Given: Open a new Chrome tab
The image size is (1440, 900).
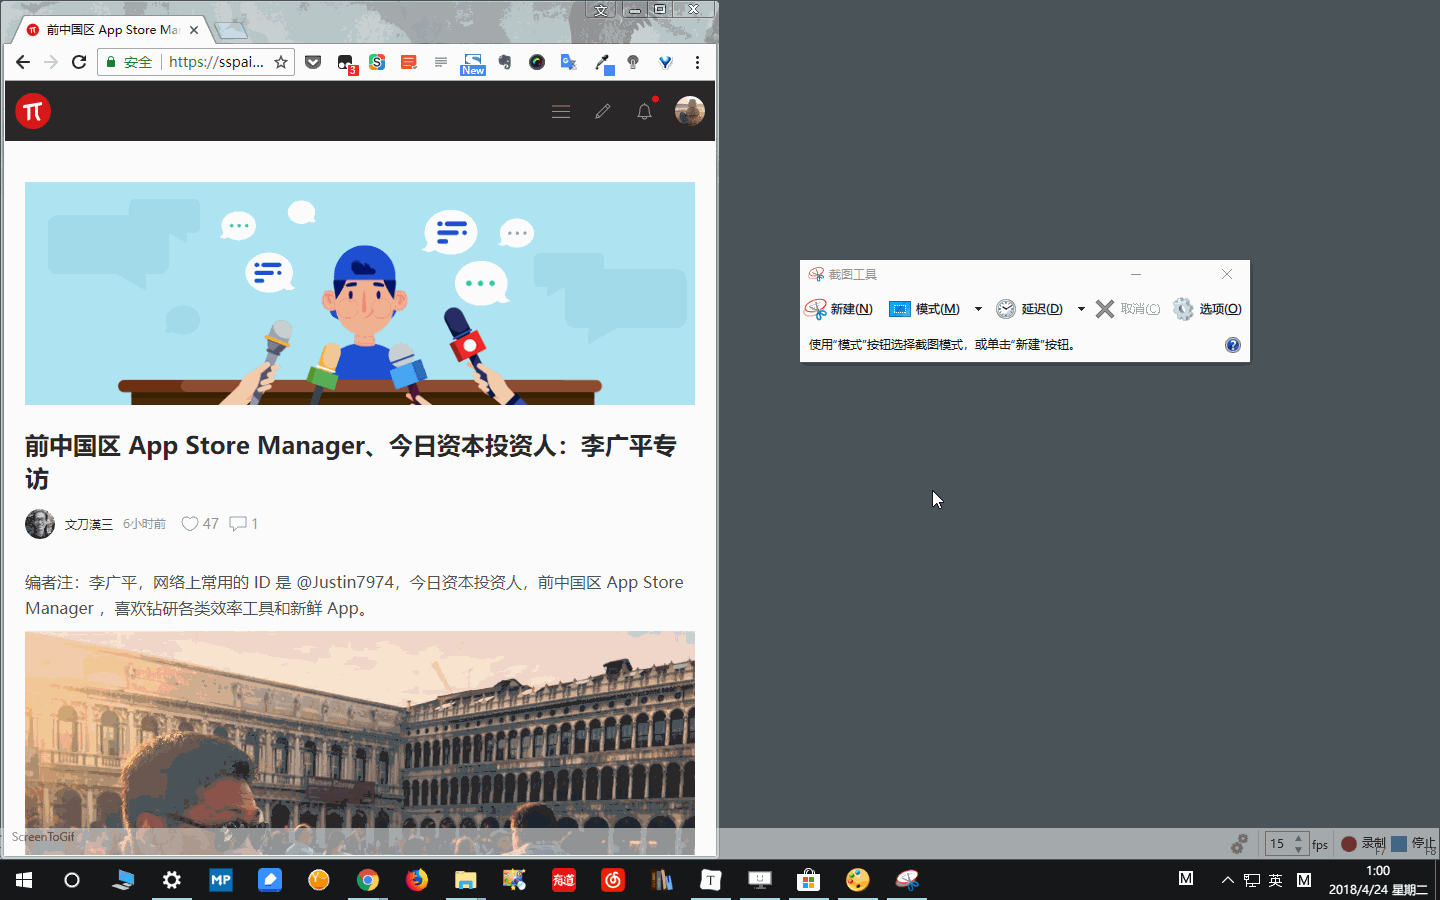Looking at the screenshot, I should [231, 31].
